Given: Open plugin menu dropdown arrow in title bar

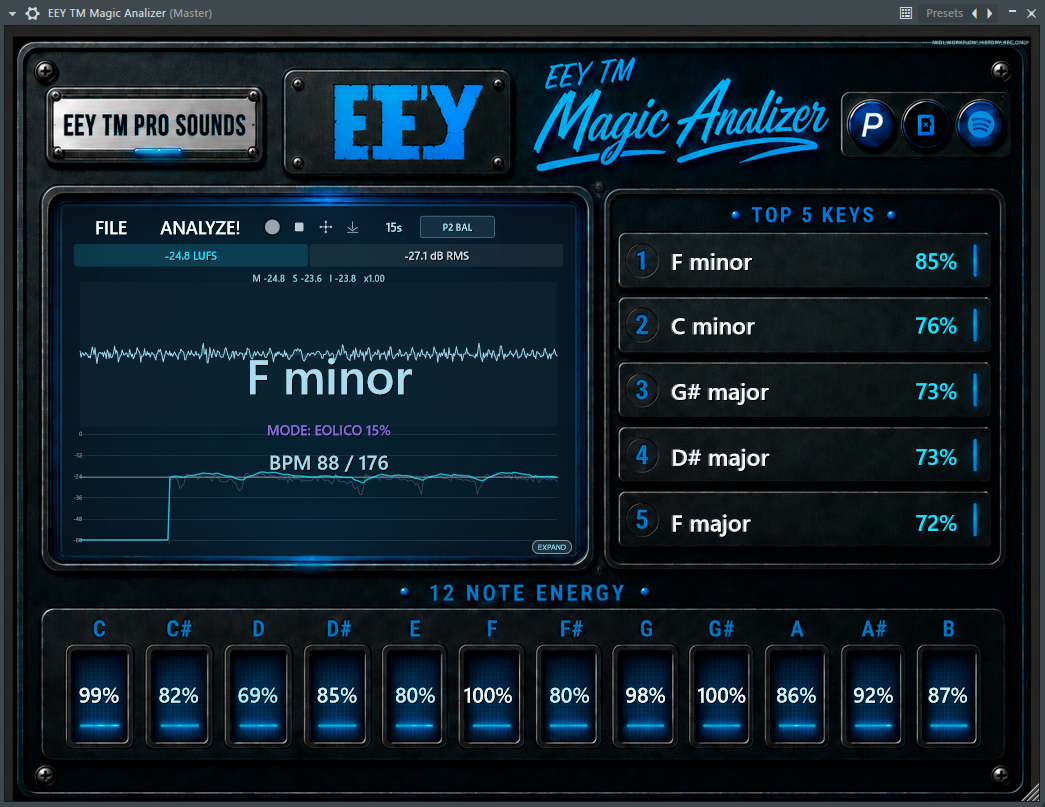Looking at the screenshot, I should (12, 13).
